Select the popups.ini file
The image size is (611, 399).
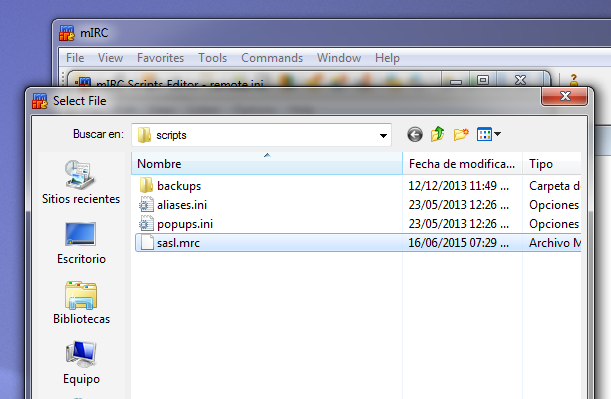[x=185, y=224]
